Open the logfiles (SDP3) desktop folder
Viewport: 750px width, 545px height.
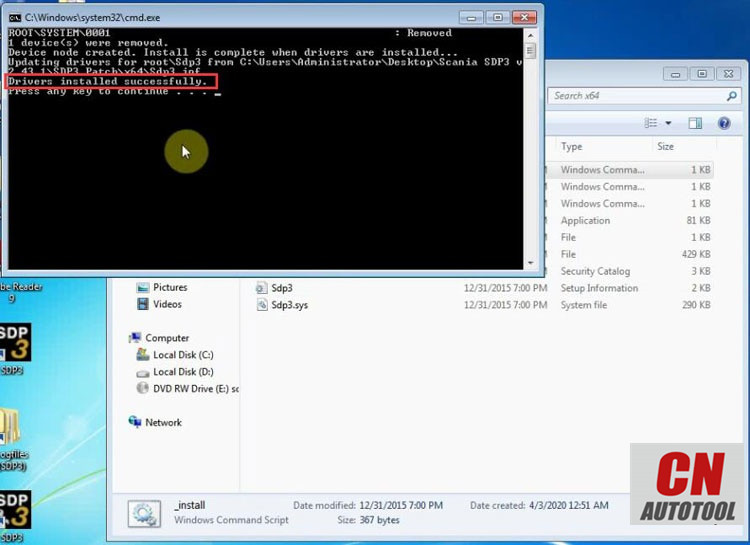(x=13, y=440)
